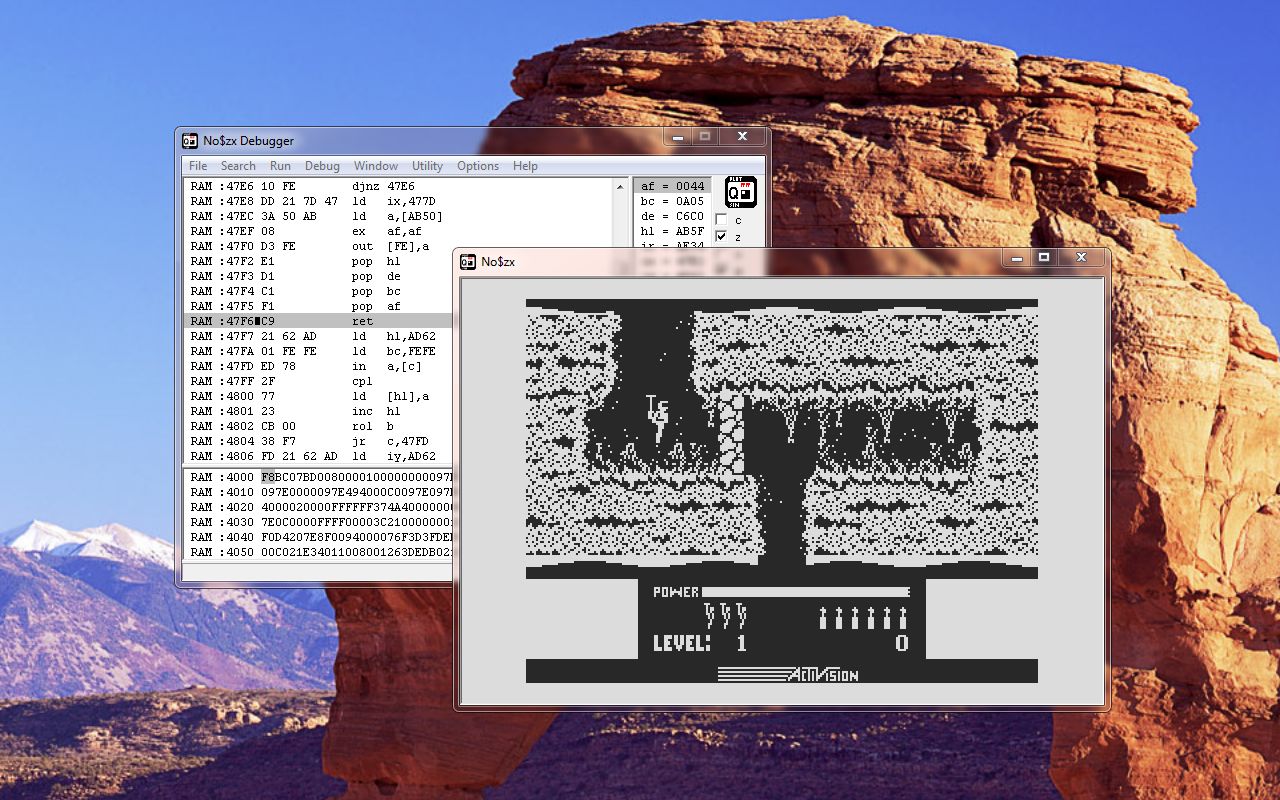Open the Help menu
Screen dimensions: 1280x800
pyautogui.click(x=525, y=166)
